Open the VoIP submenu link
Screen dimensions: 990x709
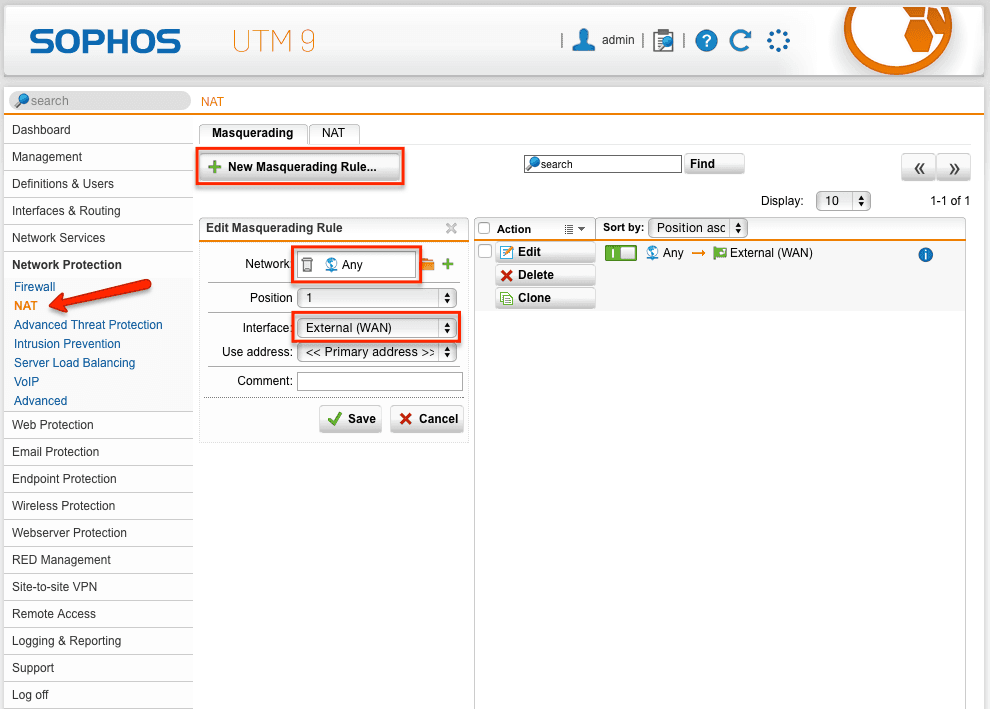tap(27, 382)
